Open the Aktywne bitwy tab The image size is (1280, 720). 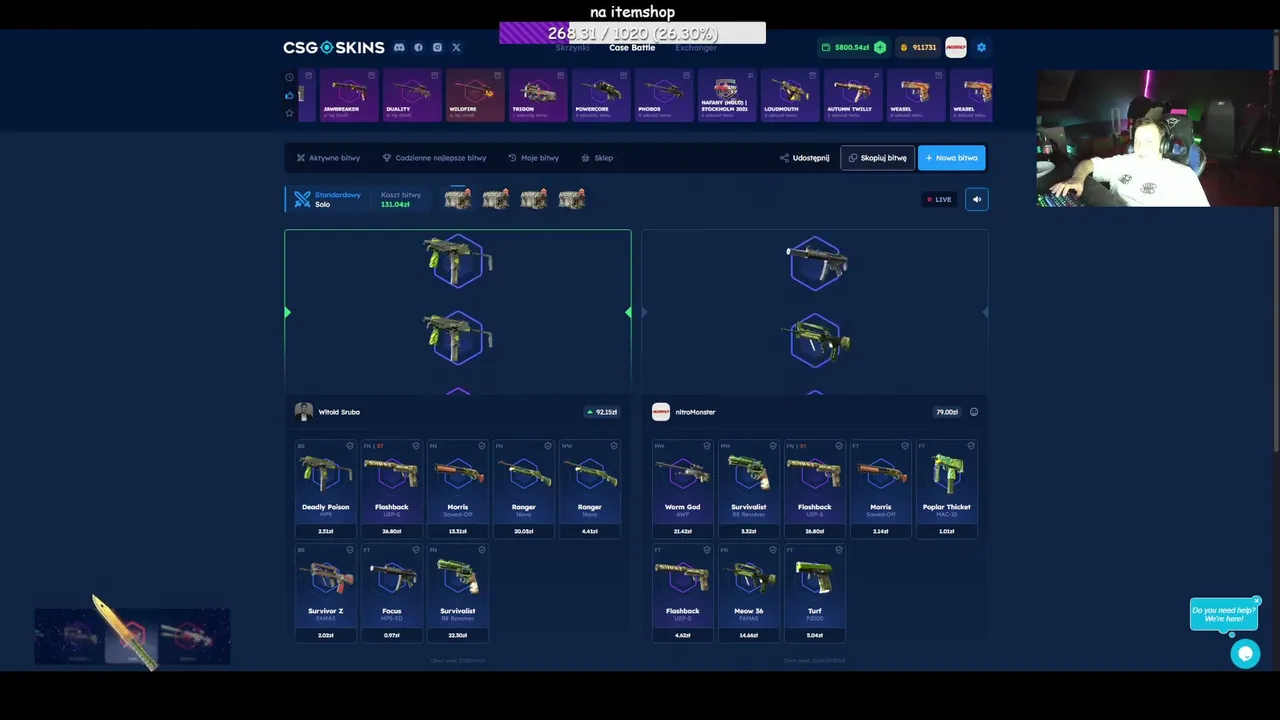point(328,158)
